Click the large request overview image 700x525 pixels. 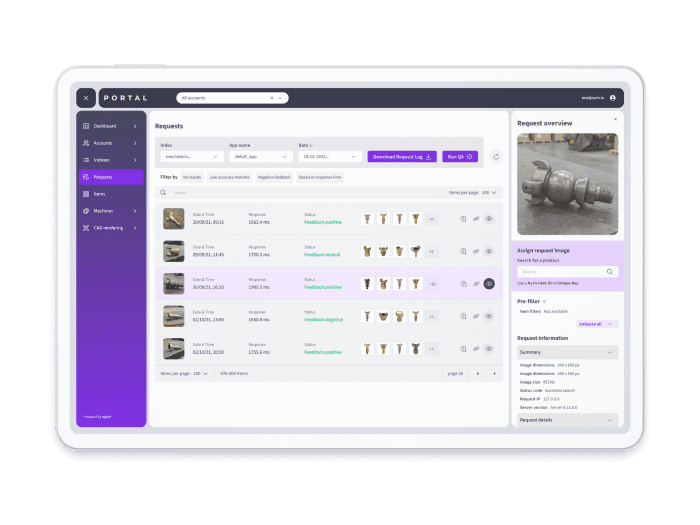pyautogui.click(x=567, y=184)
